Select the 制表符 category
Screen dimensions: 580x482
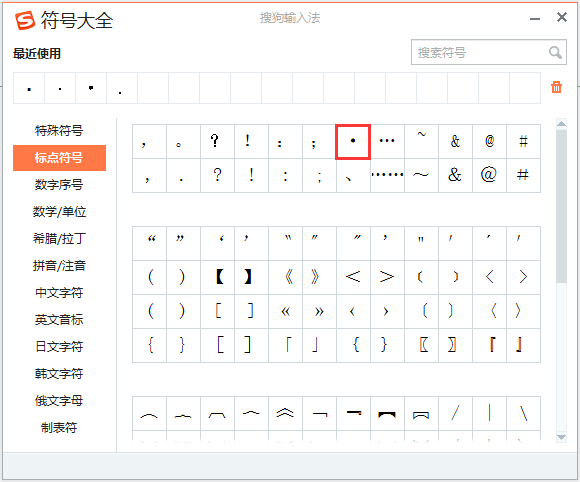[x=59, y=428]
